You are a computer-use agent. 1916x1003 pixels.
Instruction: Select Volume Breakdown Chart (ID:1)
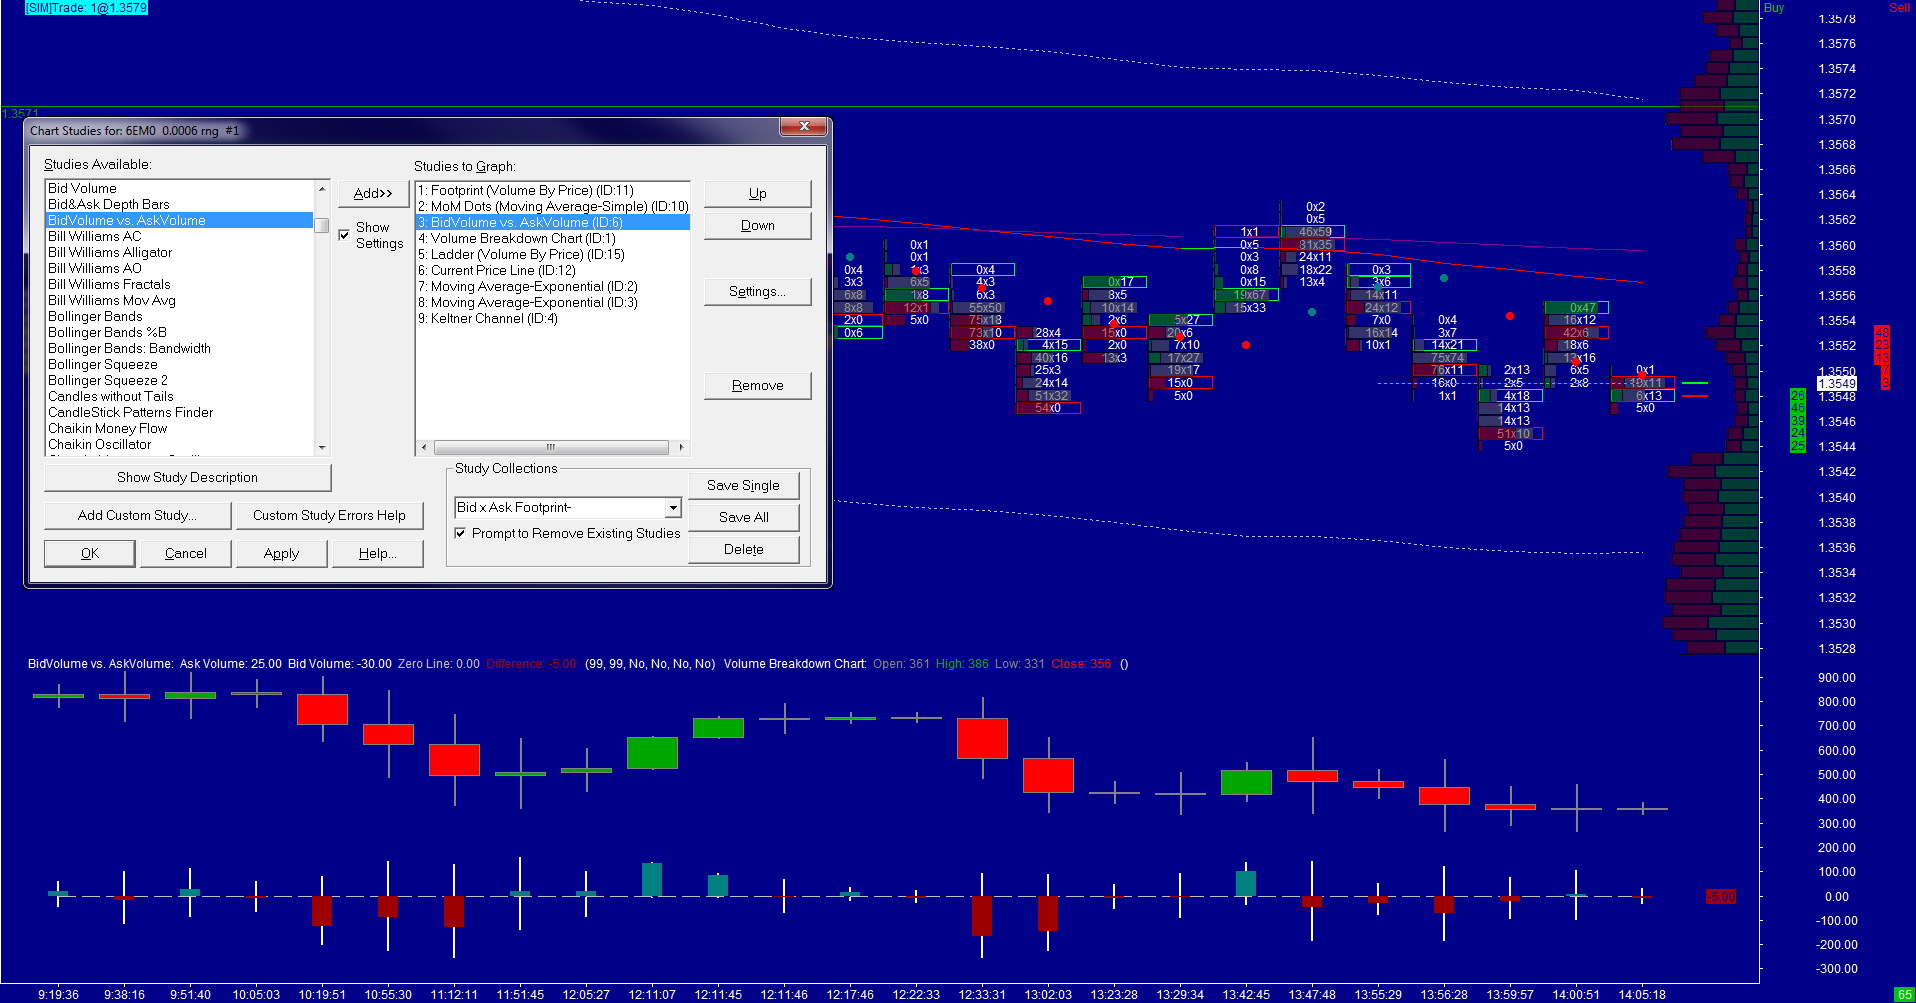point(553,238)
